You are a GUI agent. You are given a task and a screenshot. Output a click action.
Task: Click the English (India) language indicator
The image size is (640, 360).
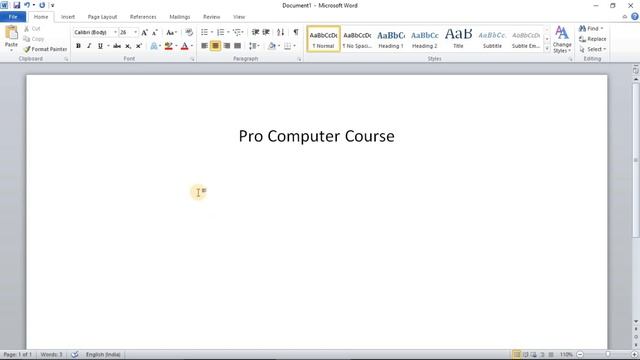point(103,354)
